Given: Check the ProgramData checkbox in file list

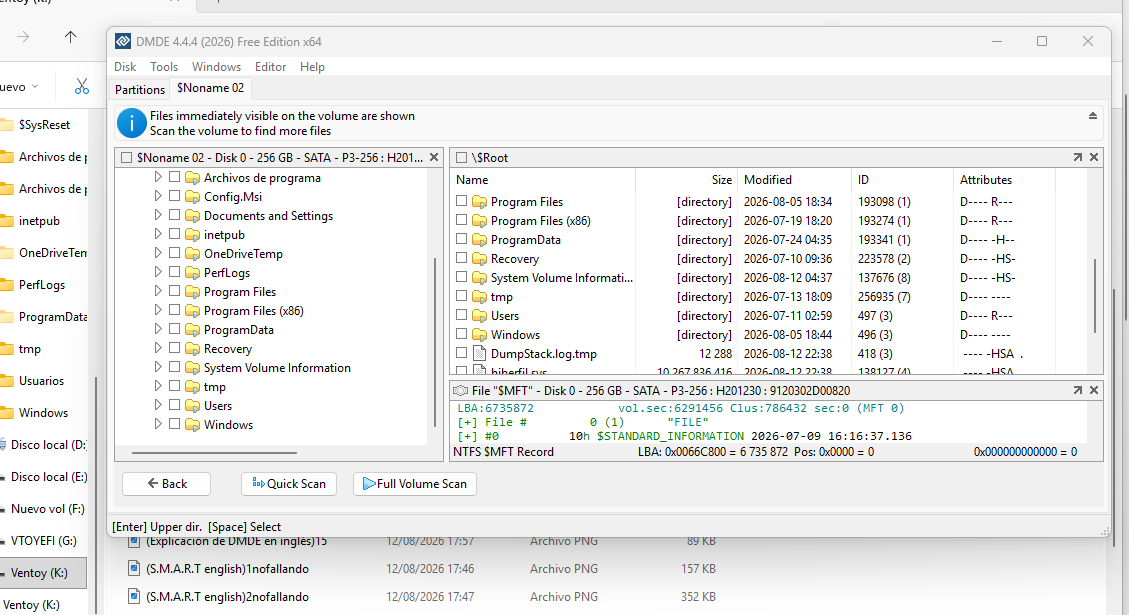Looking at the screenshot, I should tap(462, 239).
